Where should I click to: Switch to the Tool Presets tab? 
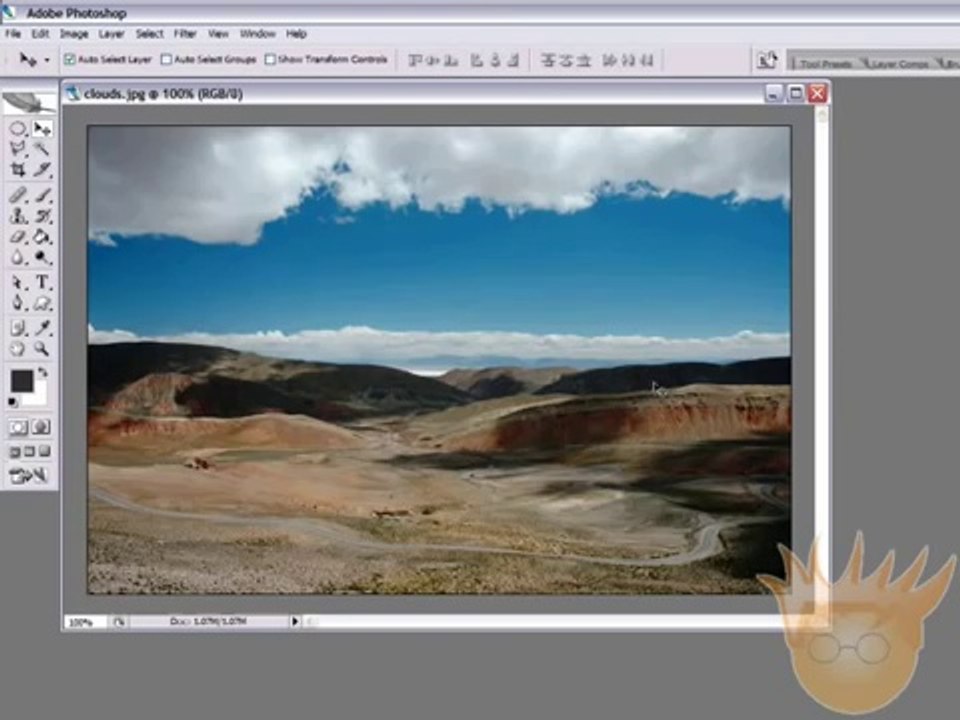[x=825, y=63]
